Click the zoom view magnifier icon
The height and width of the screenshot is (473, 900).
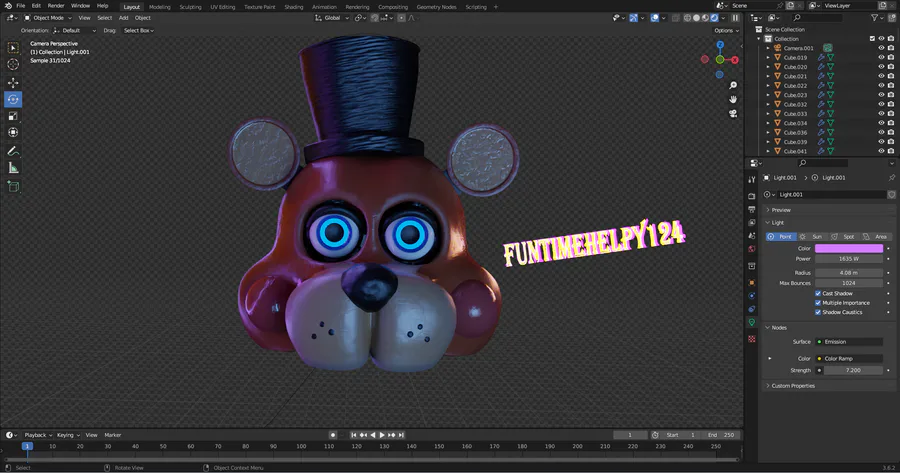click(x=733, y=85)
